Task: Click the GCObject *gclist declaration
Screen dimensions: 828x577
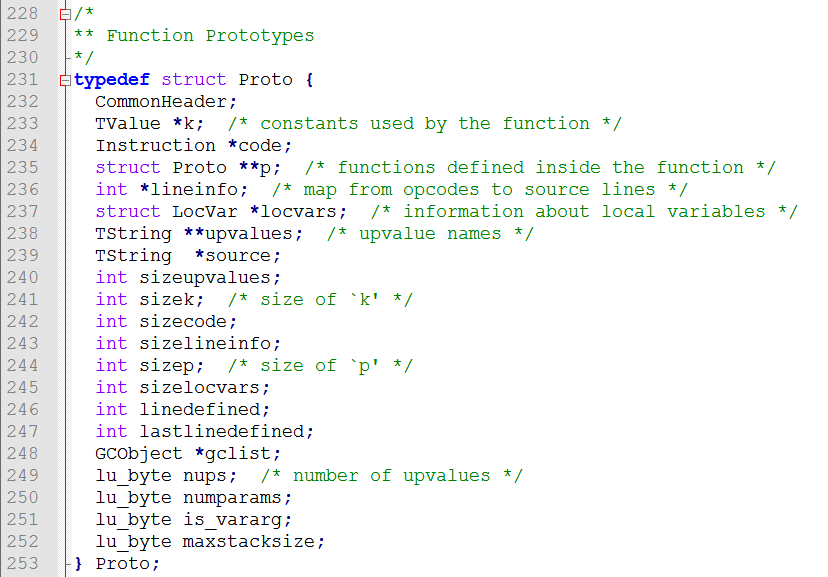Action: coord(188,453)
